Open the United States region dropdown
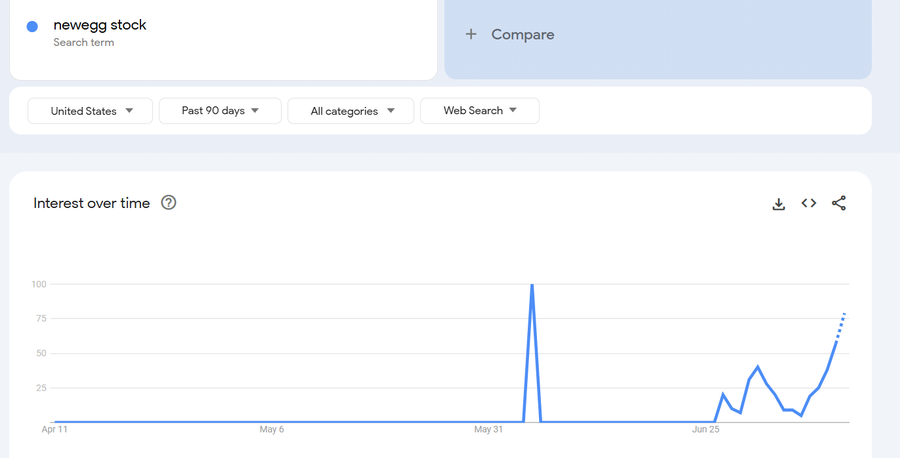Screen dimensions: 900x458 click(x=90, y=111)
